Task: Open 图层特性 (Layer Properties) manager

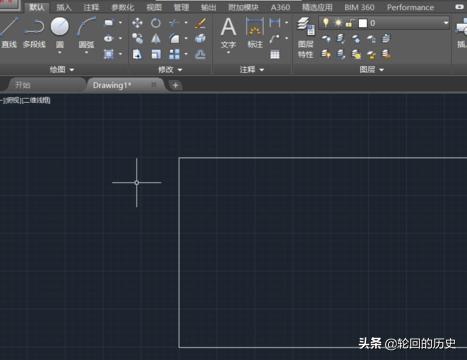Action: (x=305, y=38)
